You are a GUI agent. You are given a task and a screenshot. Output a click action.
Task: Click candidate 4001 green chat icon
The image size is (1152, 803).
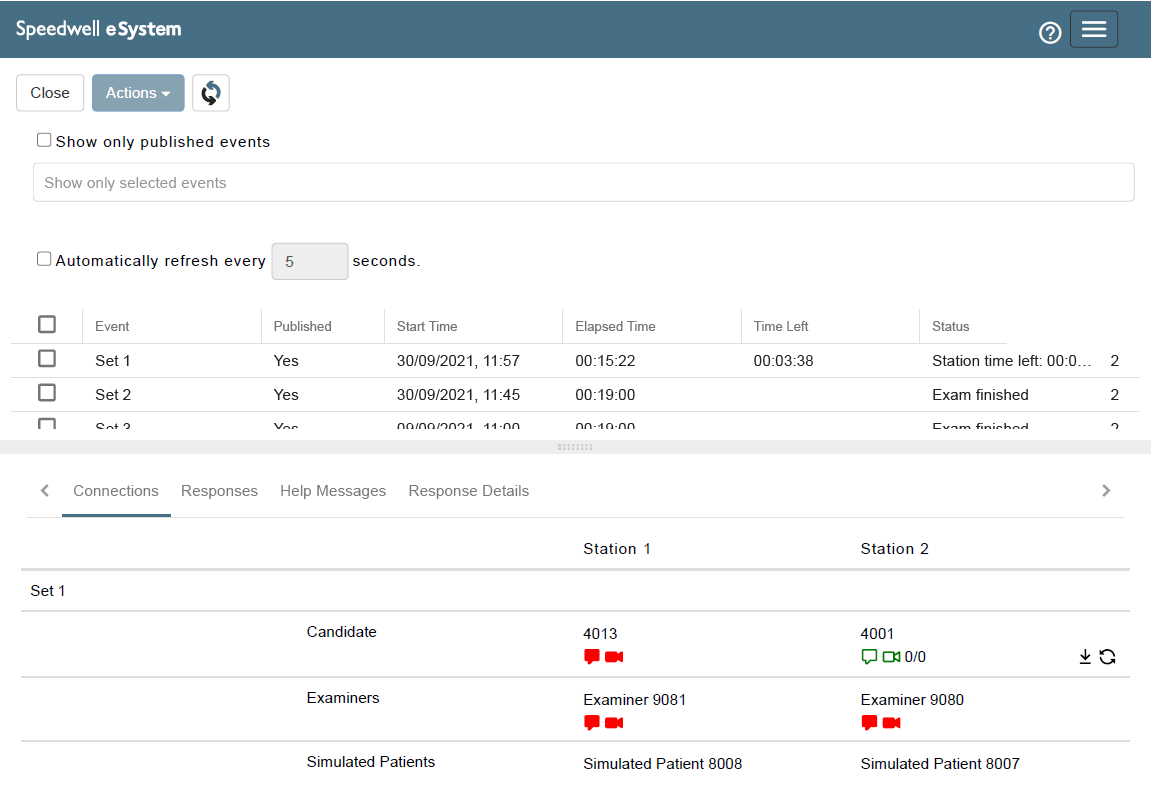(x=869, y=657)
